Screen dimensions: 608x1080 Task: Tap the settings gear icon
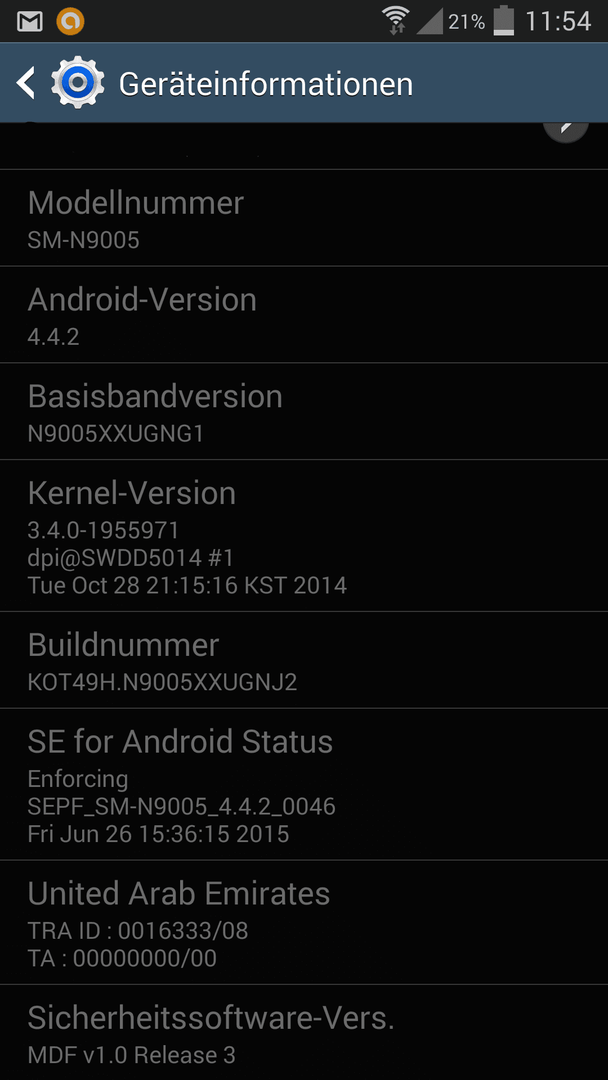[78, 83]
